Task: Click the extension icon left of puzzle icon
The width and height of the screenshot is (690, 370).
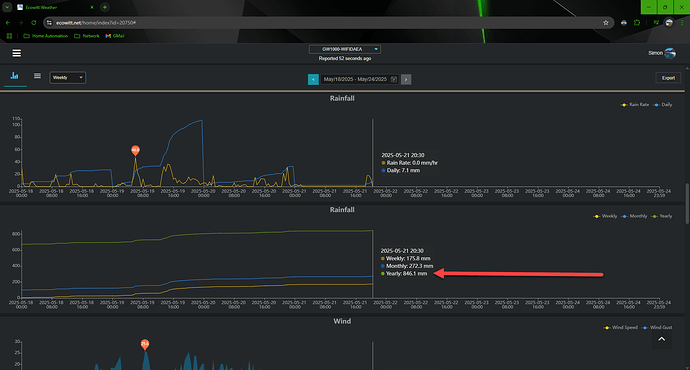Action: 624,22
